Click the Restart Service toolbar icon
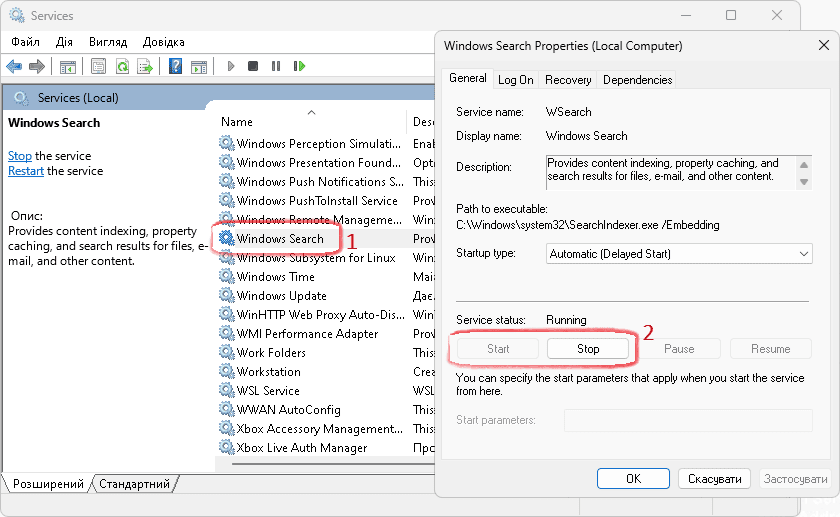 click(x=299, y=66)
